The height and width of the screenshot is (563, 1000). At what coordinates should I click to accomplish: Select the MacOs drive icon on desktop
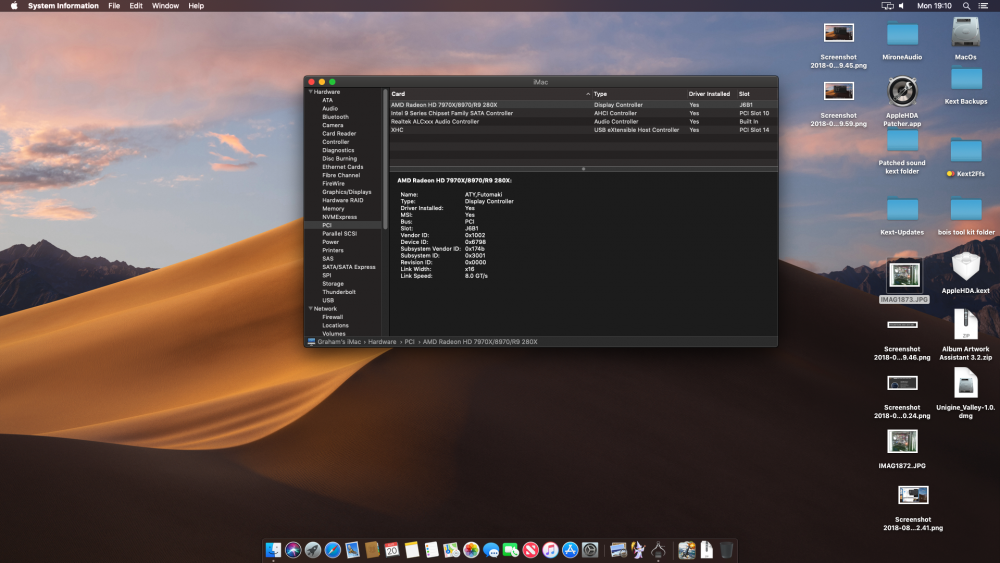coord(966,32)
